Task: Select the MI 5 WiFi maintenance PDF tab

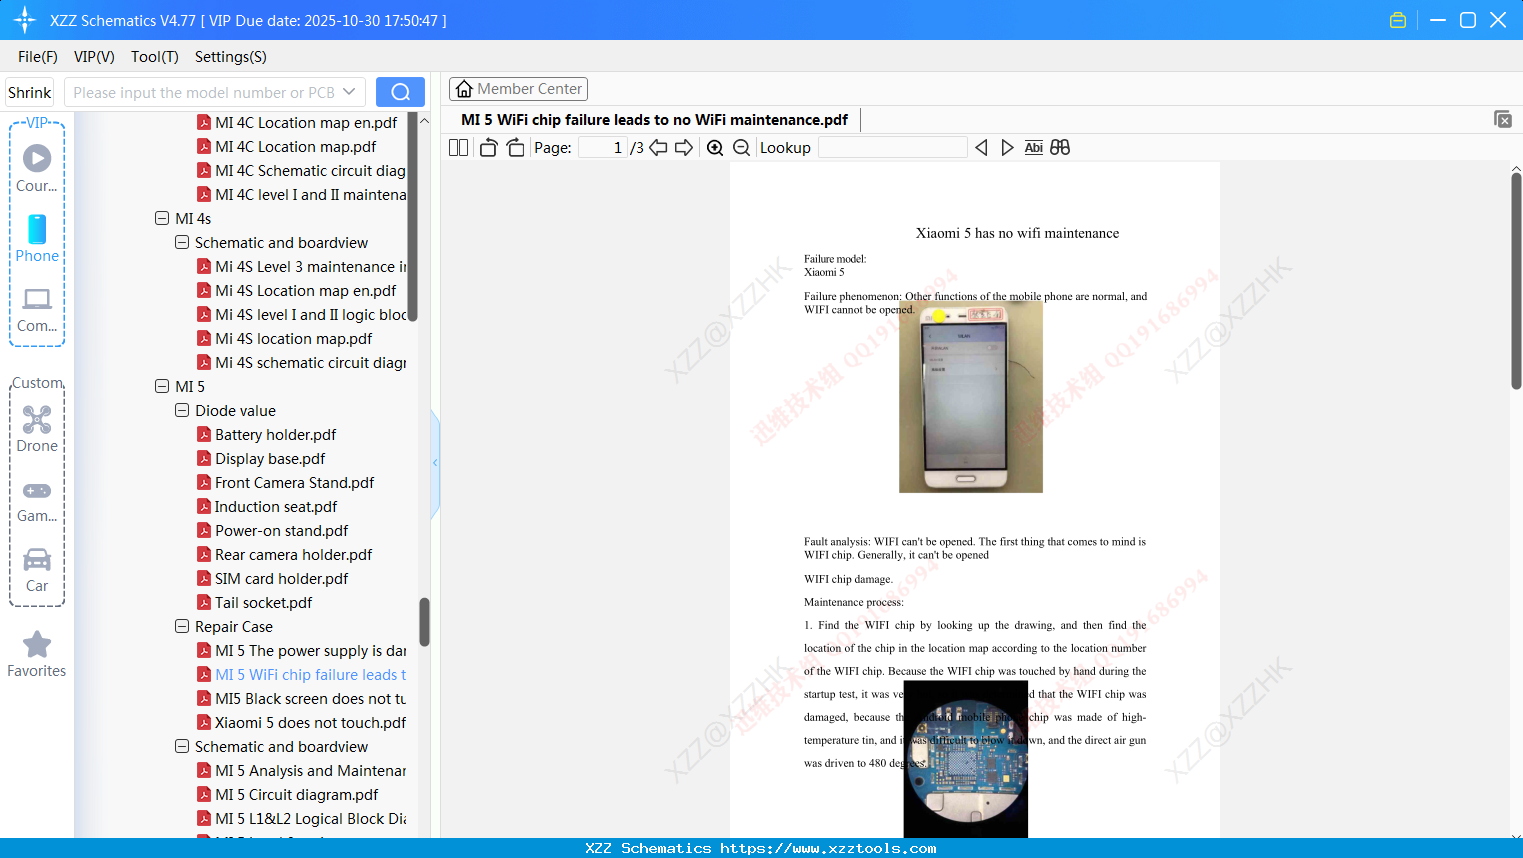Action: (x=656, y=119)
